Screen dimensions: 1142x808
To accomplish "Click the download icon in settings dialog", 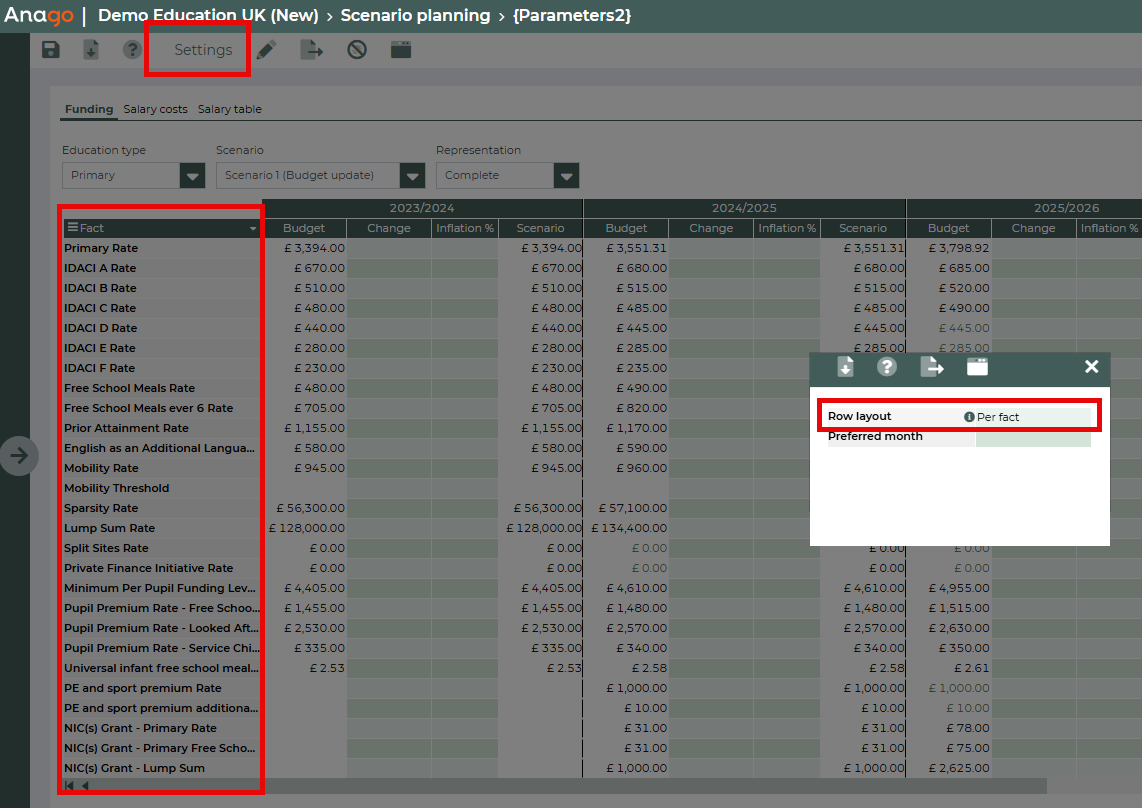I will [x=845, y=367].
